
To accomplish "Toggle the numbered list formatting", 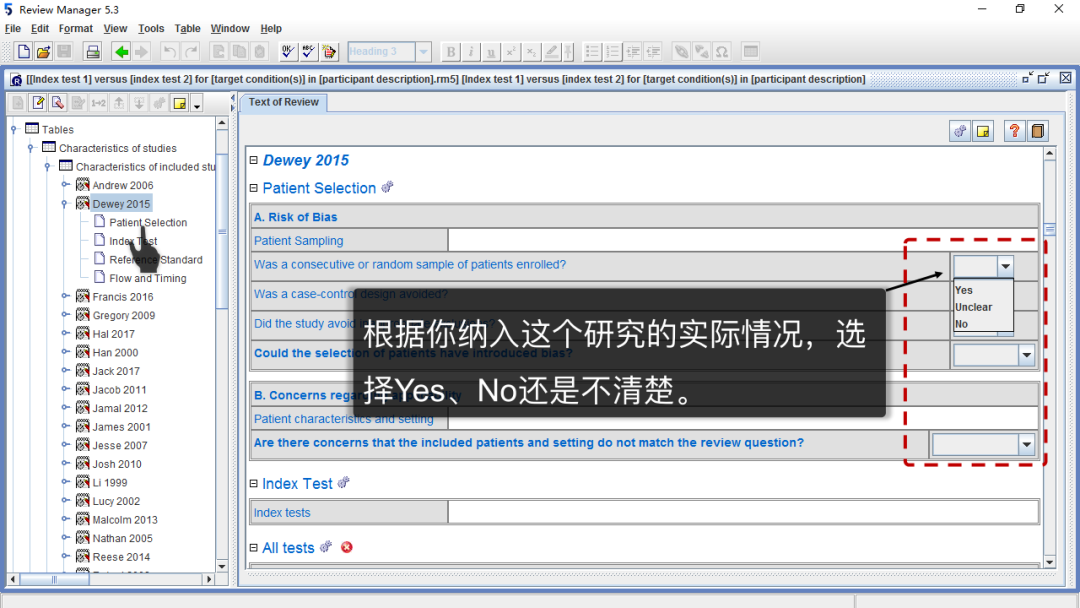I will tap(612, 51).
